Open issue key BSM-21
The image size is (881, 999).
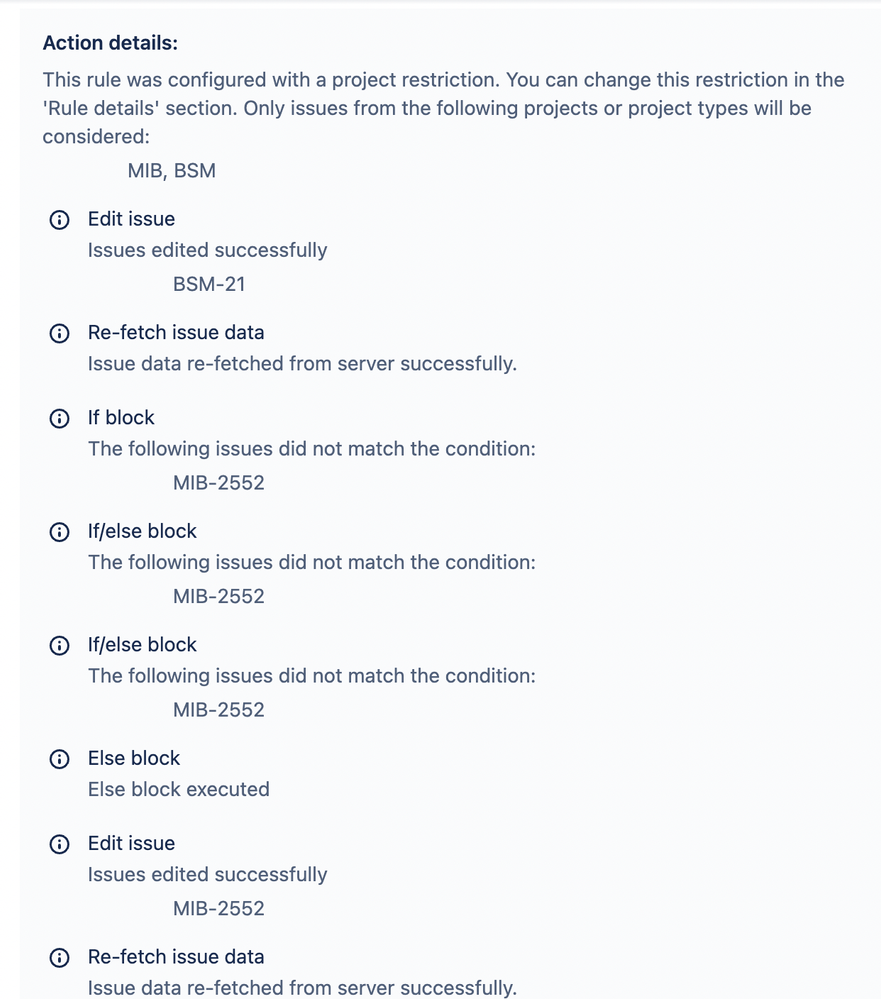(209, 284)
